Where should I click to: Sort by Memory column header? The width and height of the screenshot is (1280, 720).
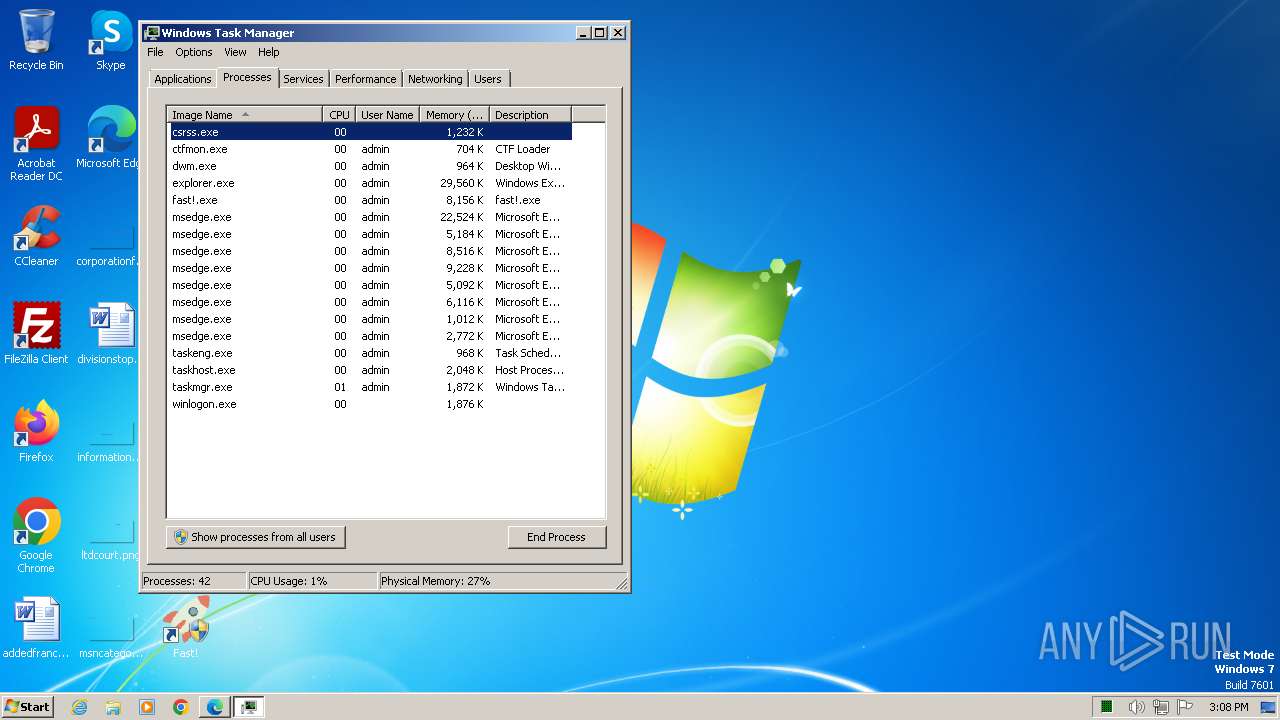[x=454, y=115]
